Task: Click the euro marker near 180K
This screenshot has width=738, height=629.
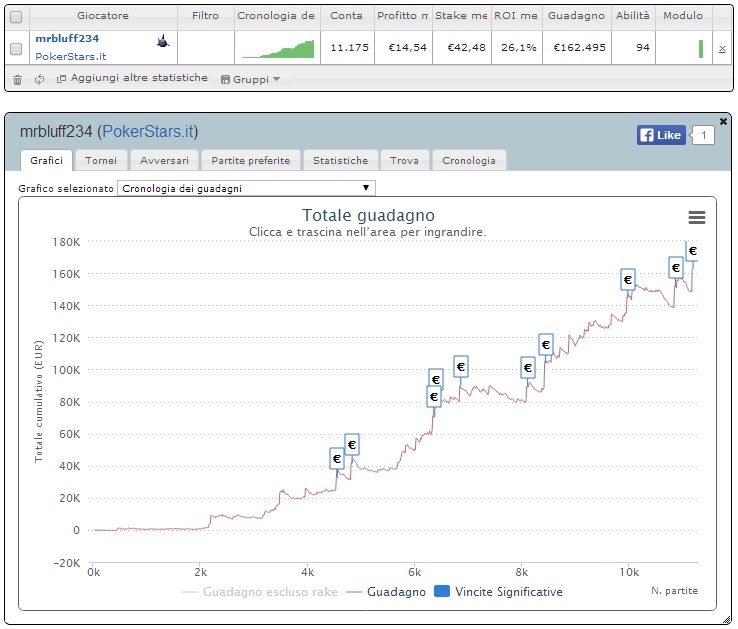Action: 692,251
